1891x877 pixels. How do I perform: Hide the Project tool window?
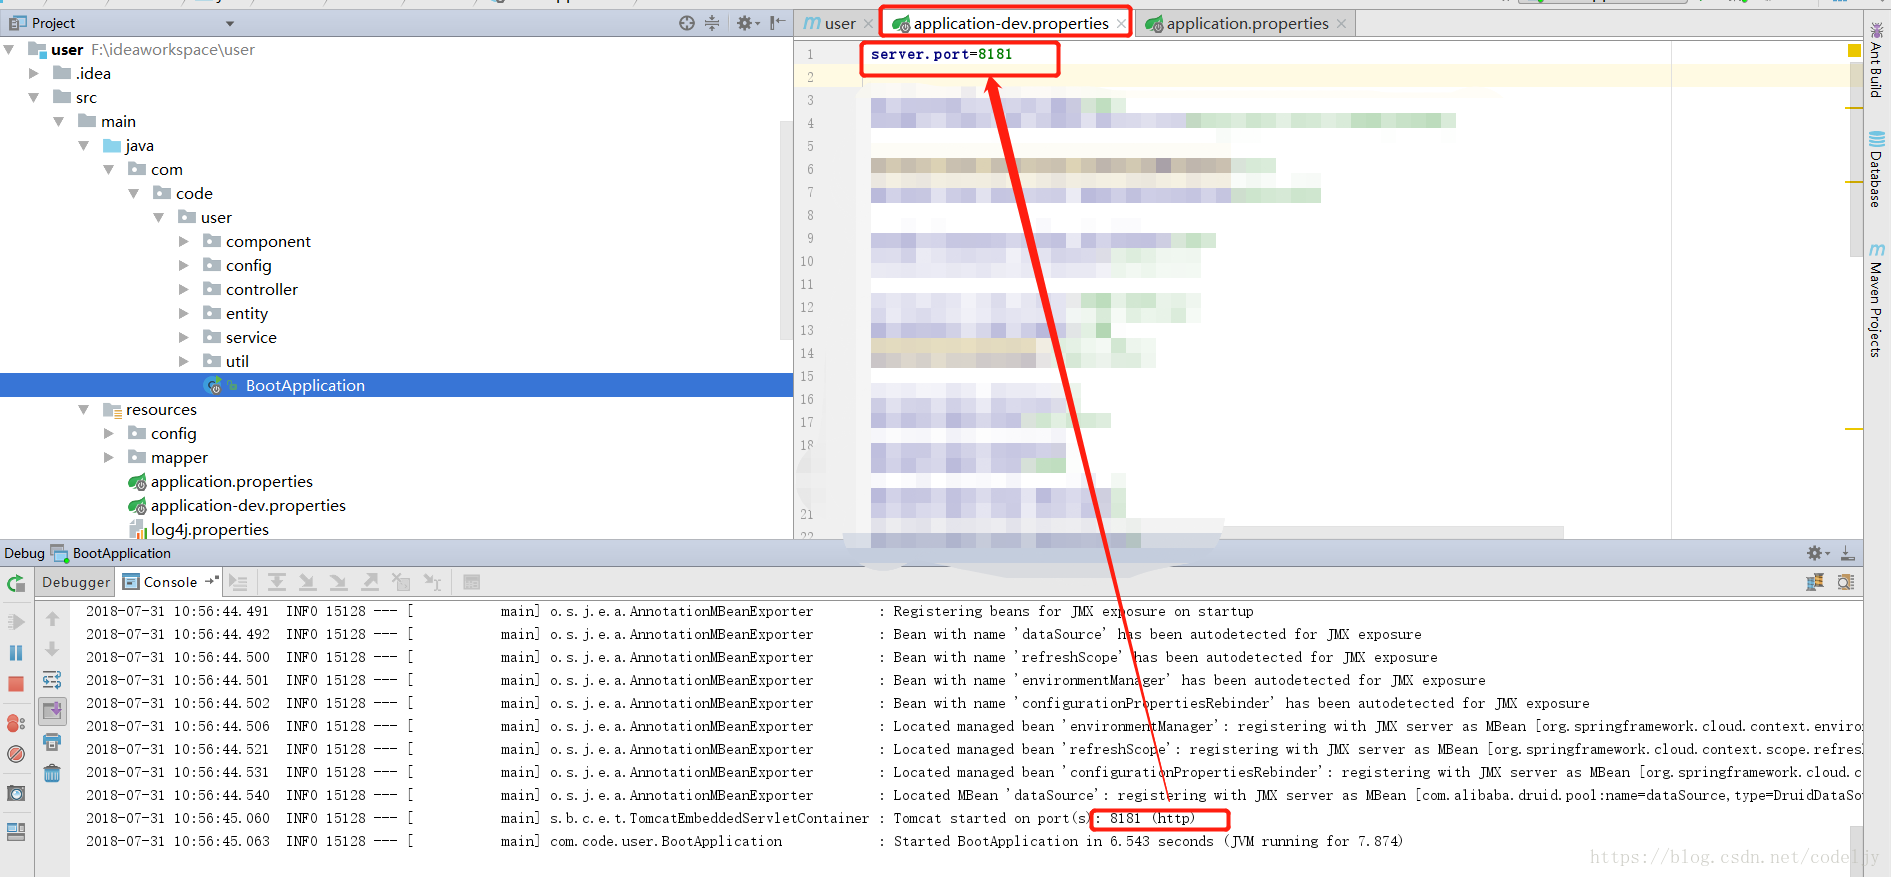(777, 23)
